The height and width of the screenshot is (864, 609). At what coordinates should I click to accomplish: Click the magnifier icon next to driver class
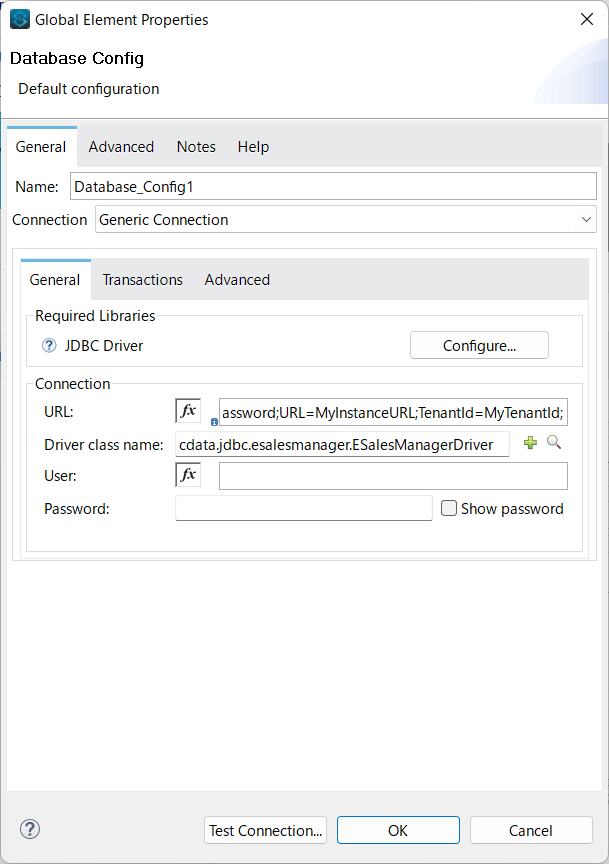pyautogui.click(x=554, y=443)
